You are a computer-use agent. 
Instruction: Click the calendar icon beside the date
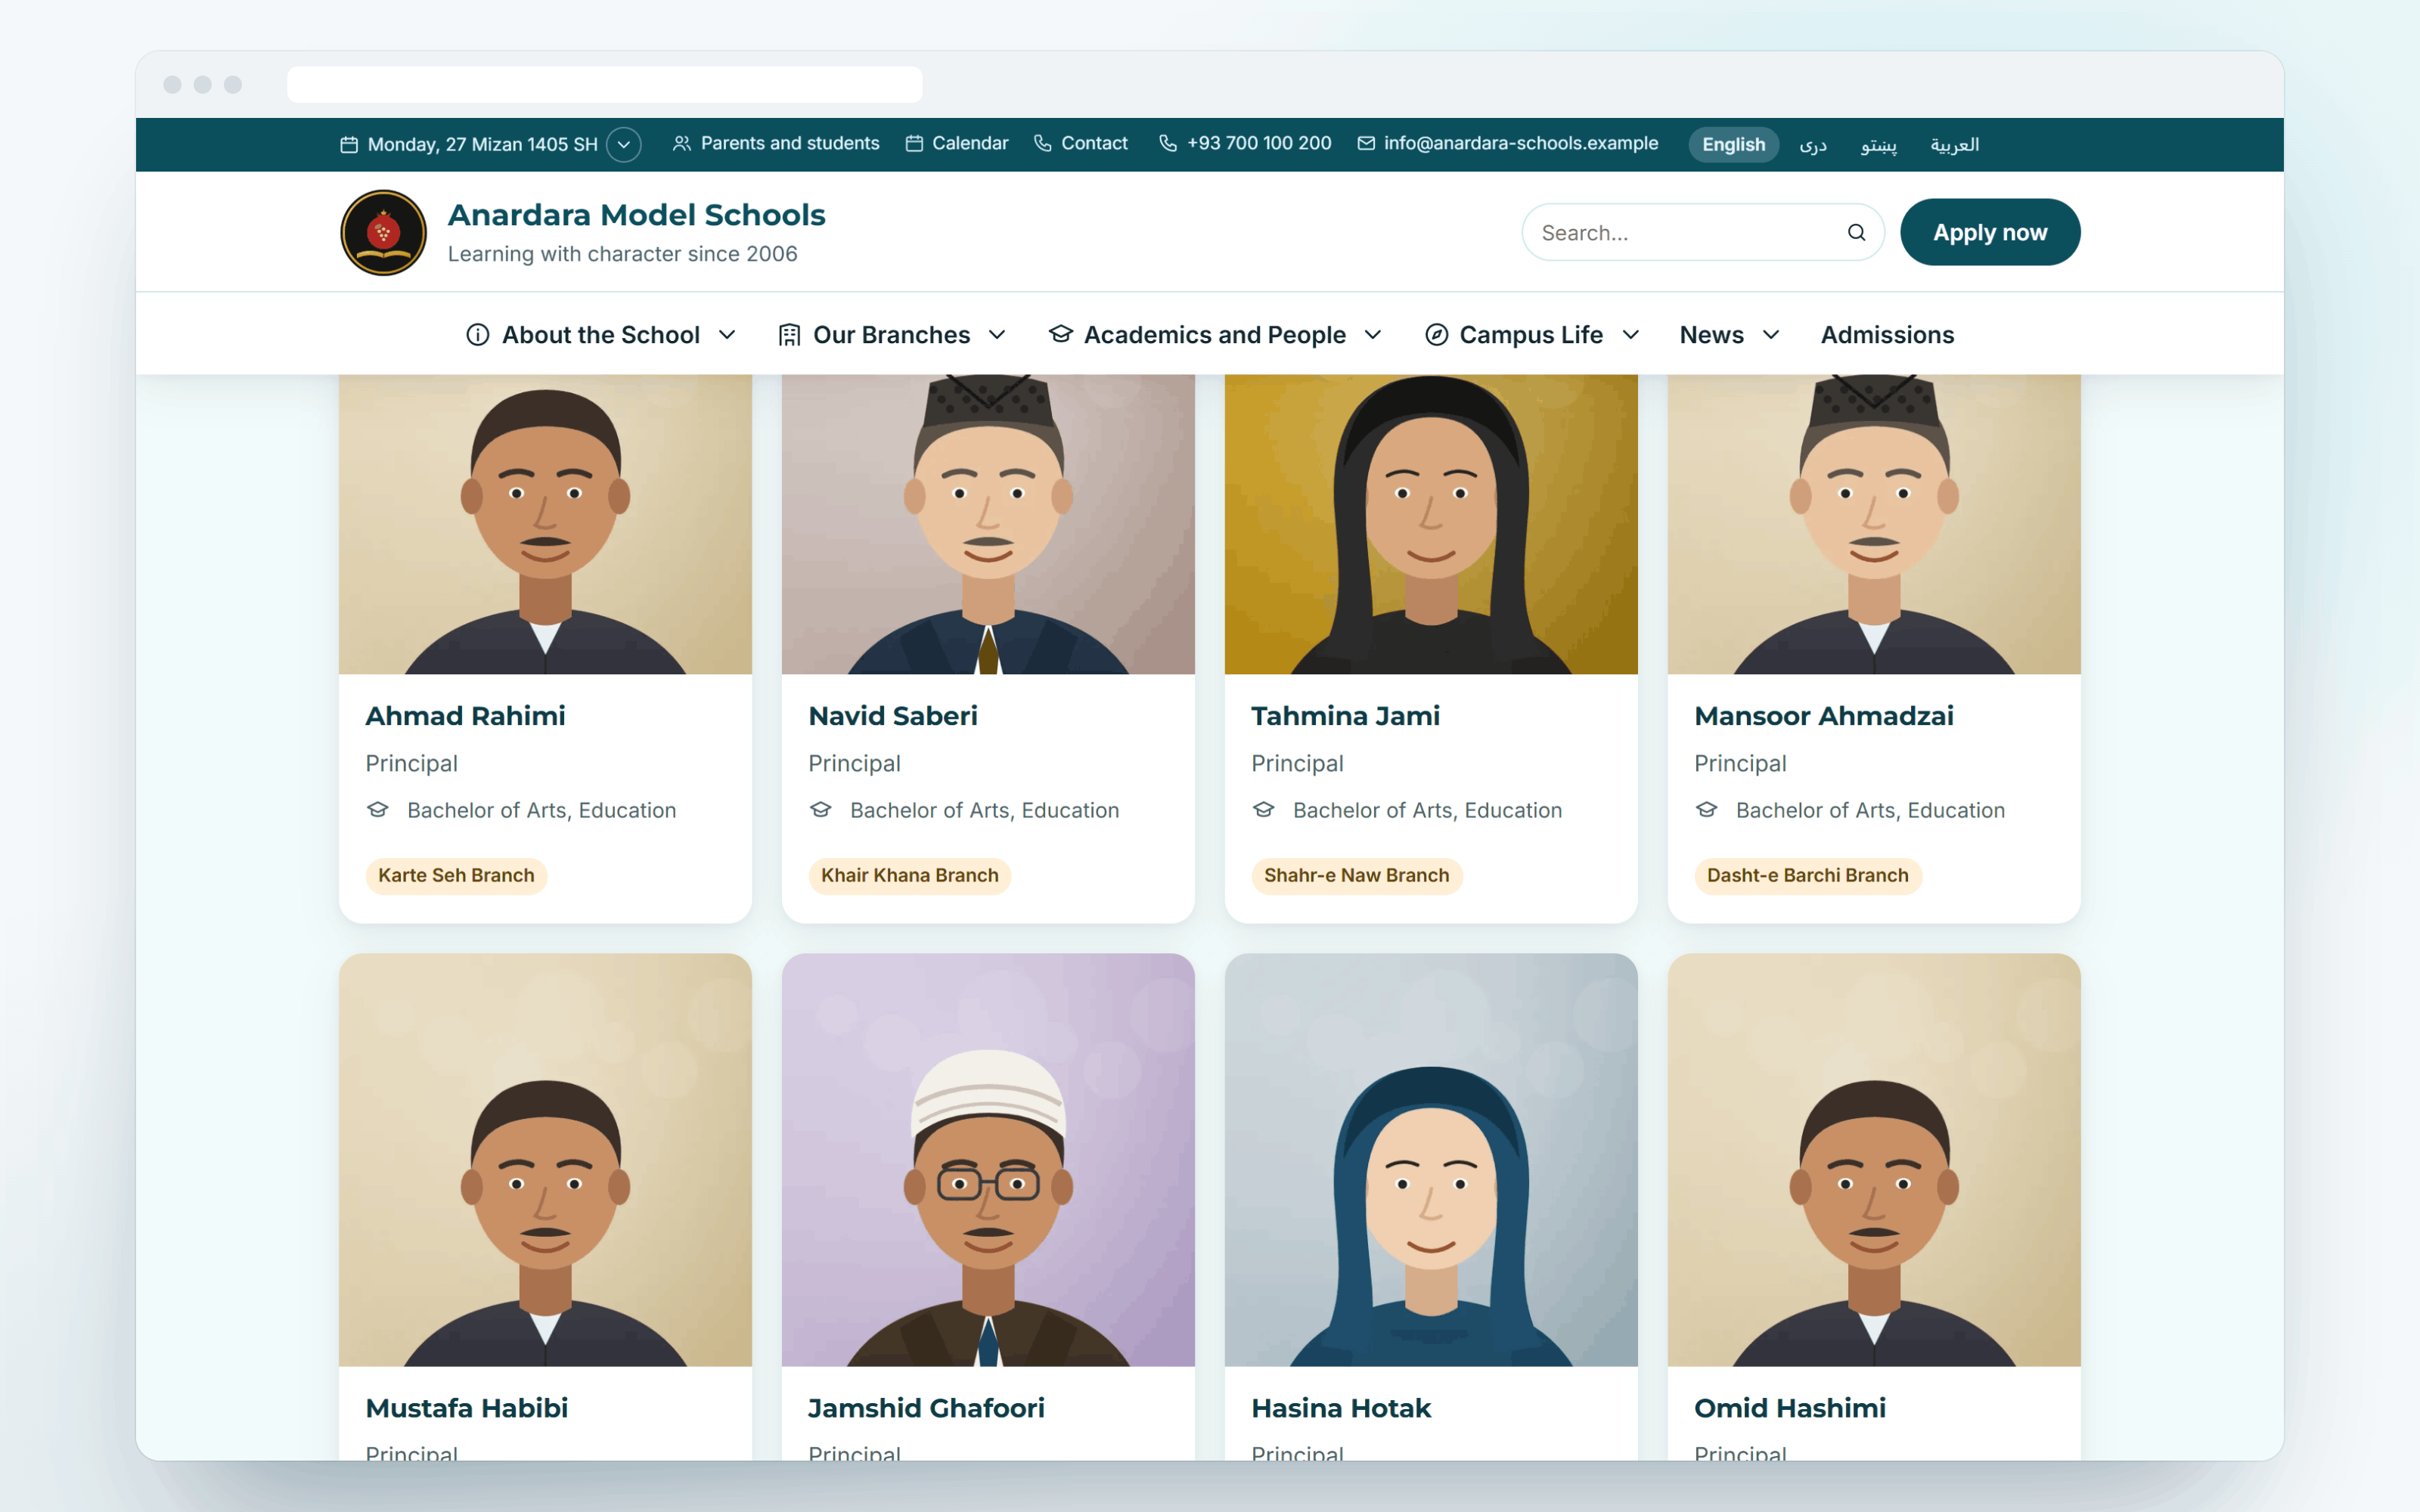coord(349,145)
